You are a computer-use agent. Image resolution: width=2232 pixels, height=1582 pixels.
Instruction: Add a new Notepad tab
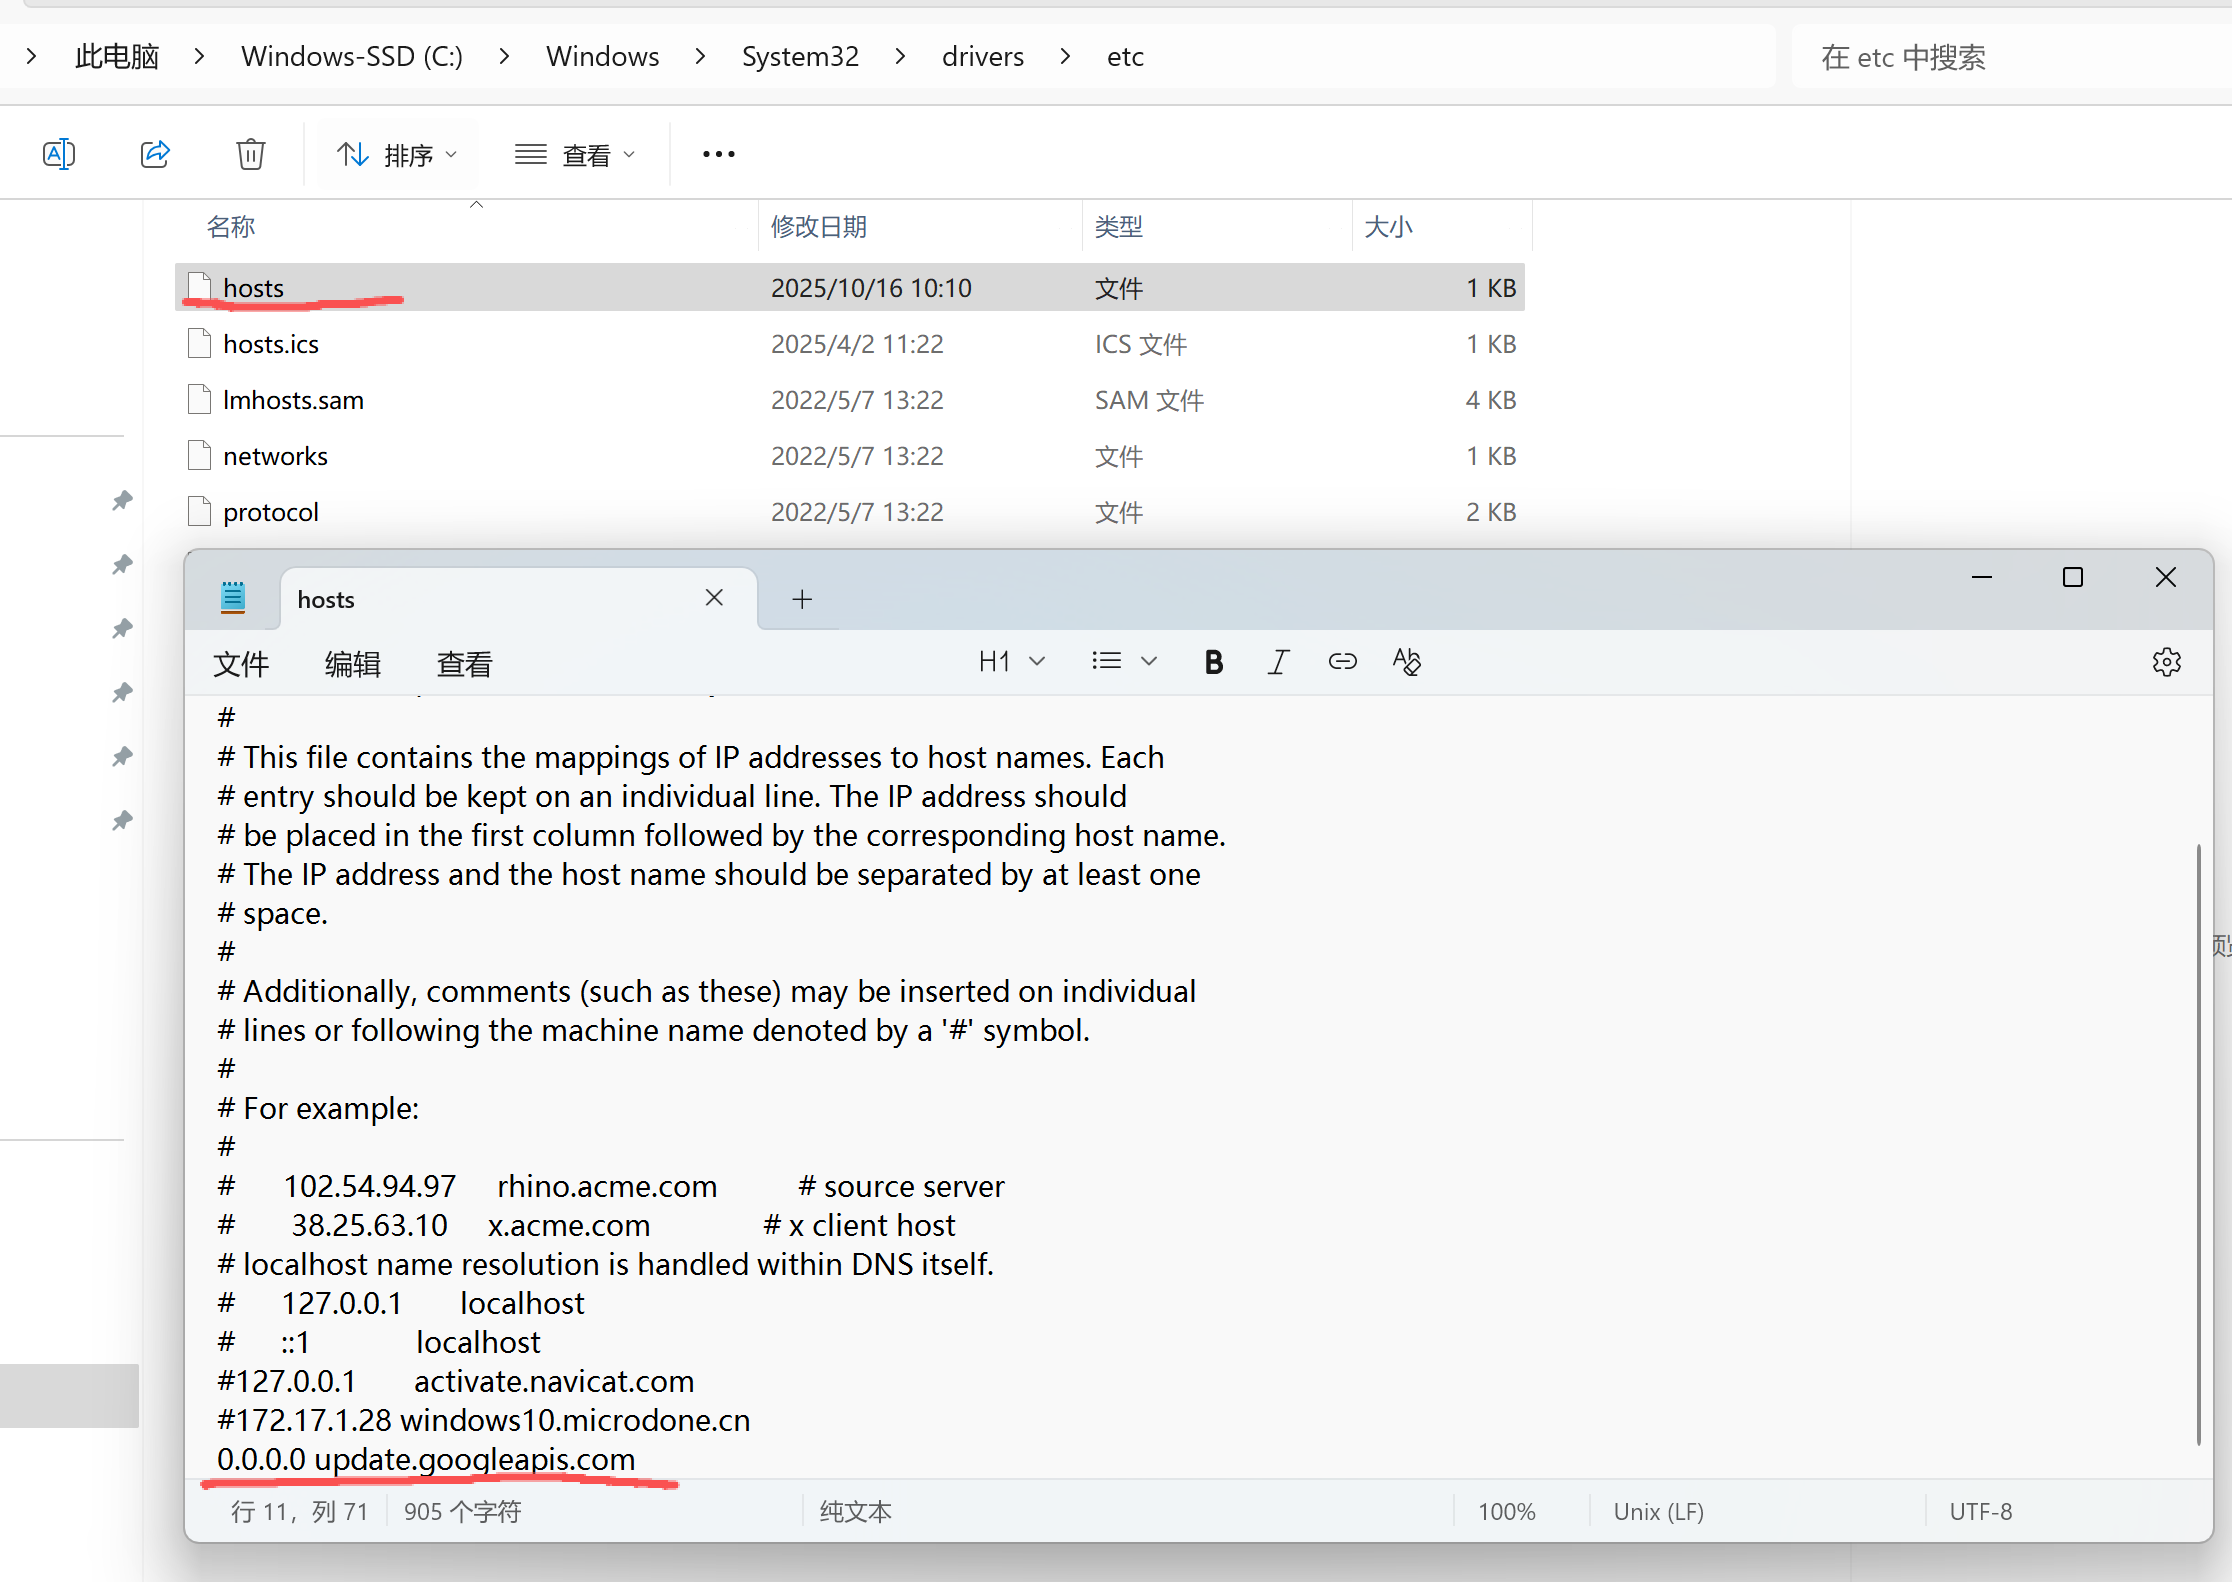[x=802, y=599]
